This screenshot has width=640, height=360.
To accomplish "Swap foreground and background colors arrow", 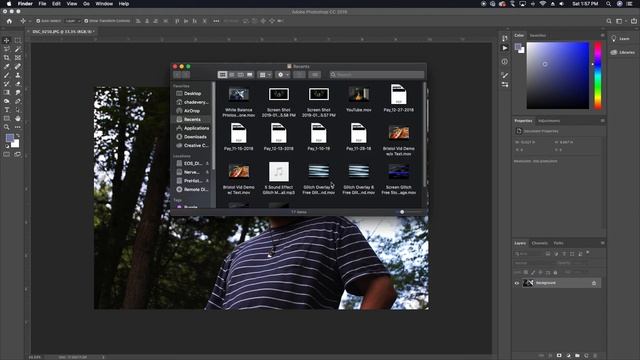I will point(18,136).
